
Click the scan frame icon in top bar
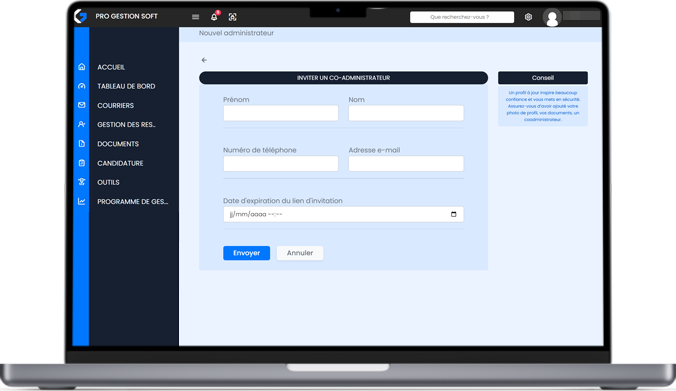(232, 17)
